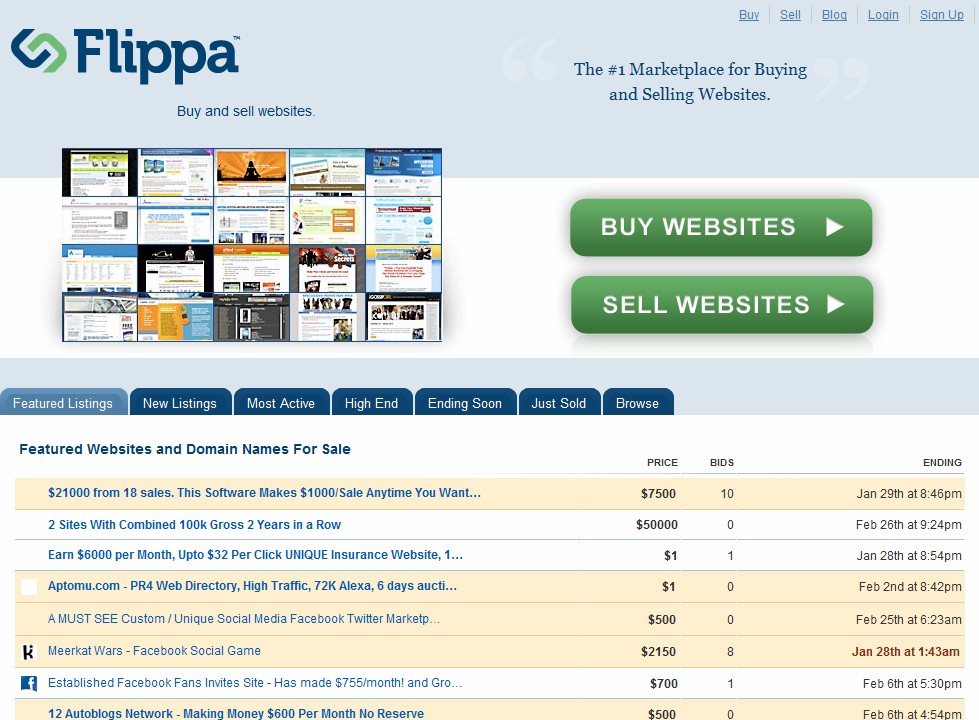
Task: Open the 'A MUST SEE Custom' social media listing
Action: click(x=244, y=619)
